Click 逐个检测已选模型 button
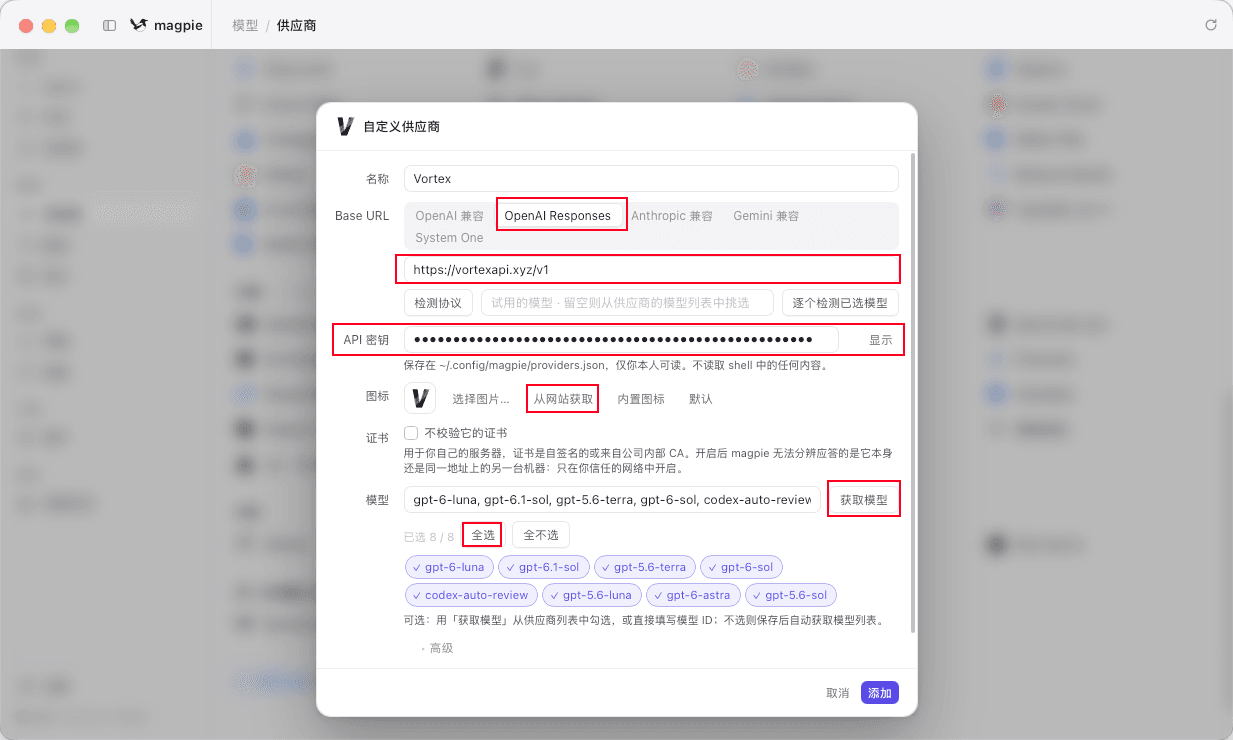 coord(840,303)
